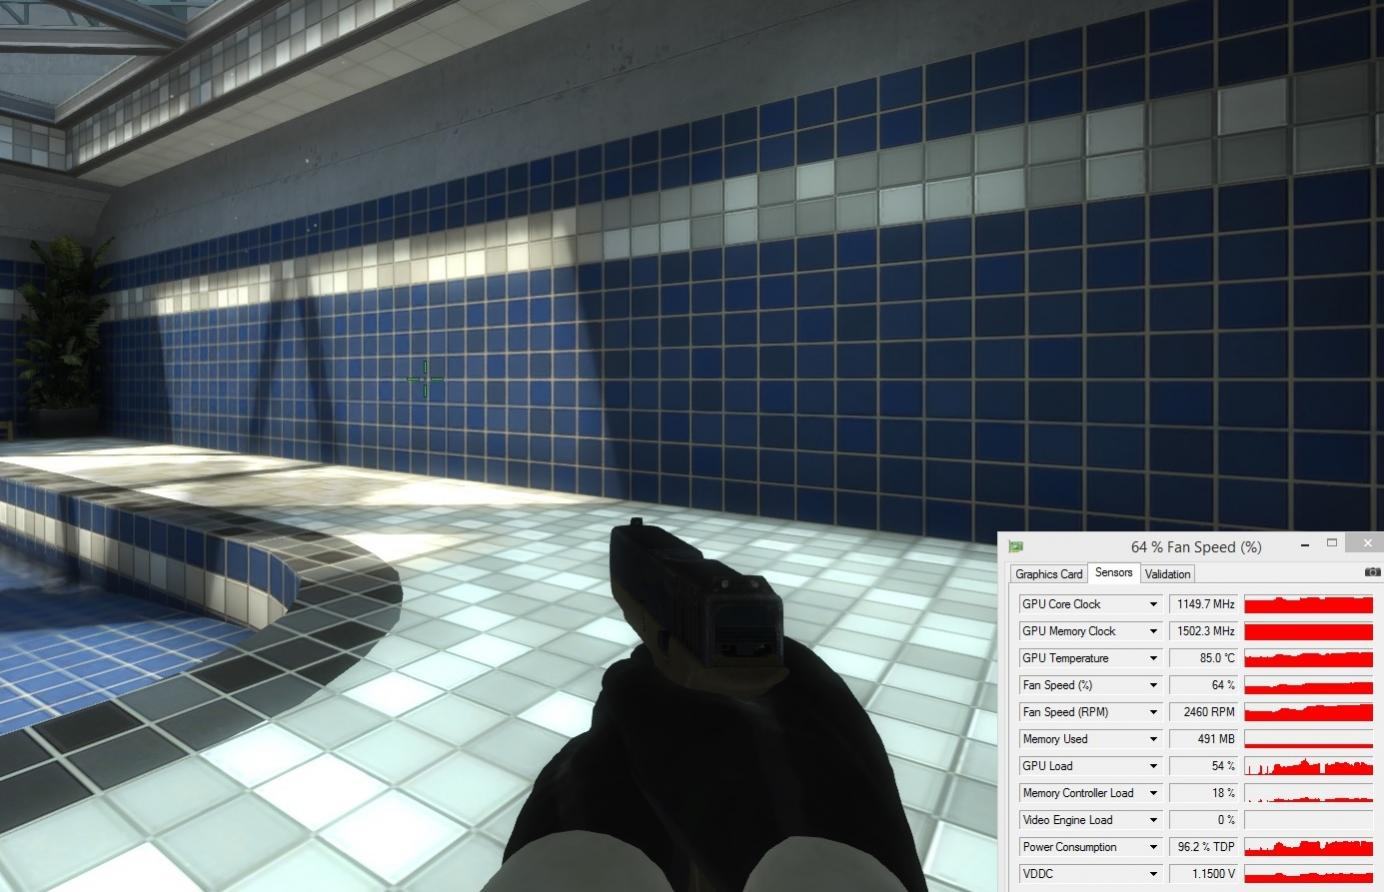This screenshot has width=1384, height=892.
Task: Click the 1149.7 MHz core clock value
Action: pos(1204,604)
